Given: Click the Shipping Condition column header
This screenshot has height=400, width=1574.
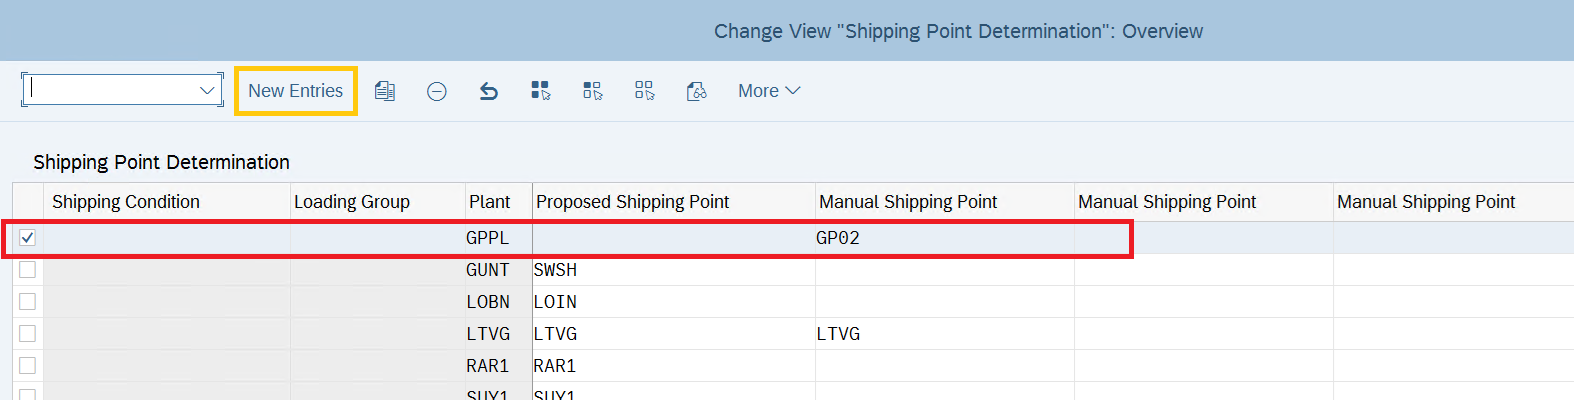Looking at the screenshot, I should (126, 202).
